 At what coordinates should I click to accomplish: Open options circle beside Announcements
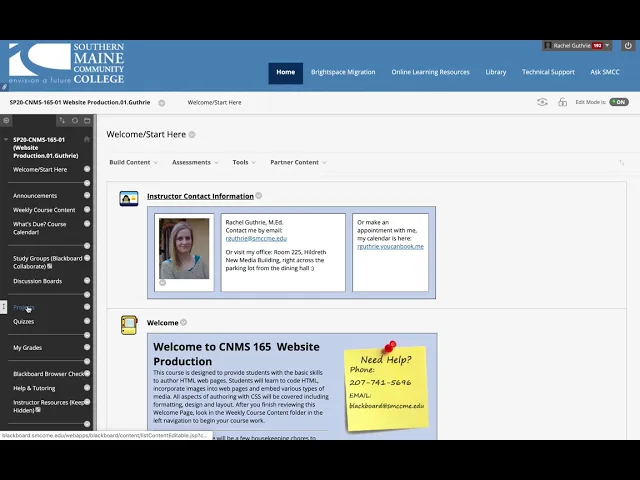(87, 195)
